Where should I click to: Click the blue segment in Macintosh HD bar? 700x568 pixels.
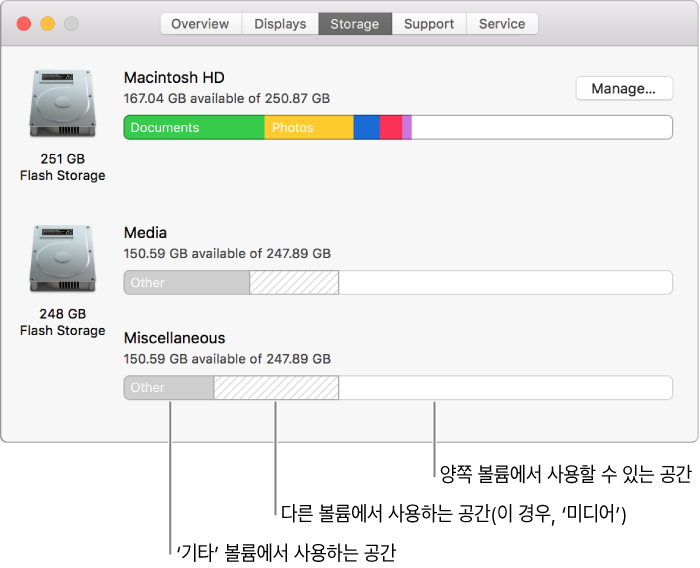point(367,128)
